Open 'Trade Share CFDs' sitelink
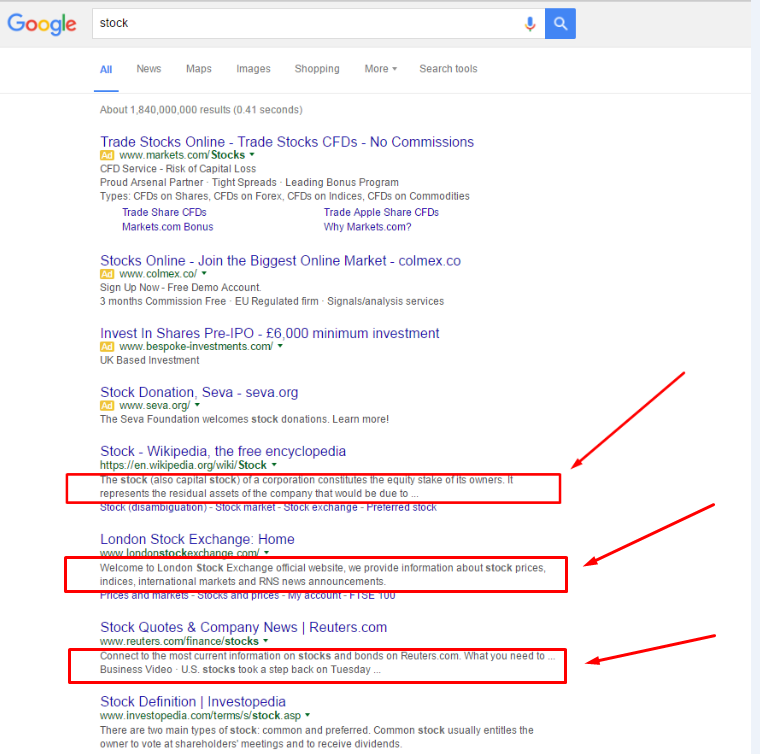760x754 pixels. click(x=164, y=212)
